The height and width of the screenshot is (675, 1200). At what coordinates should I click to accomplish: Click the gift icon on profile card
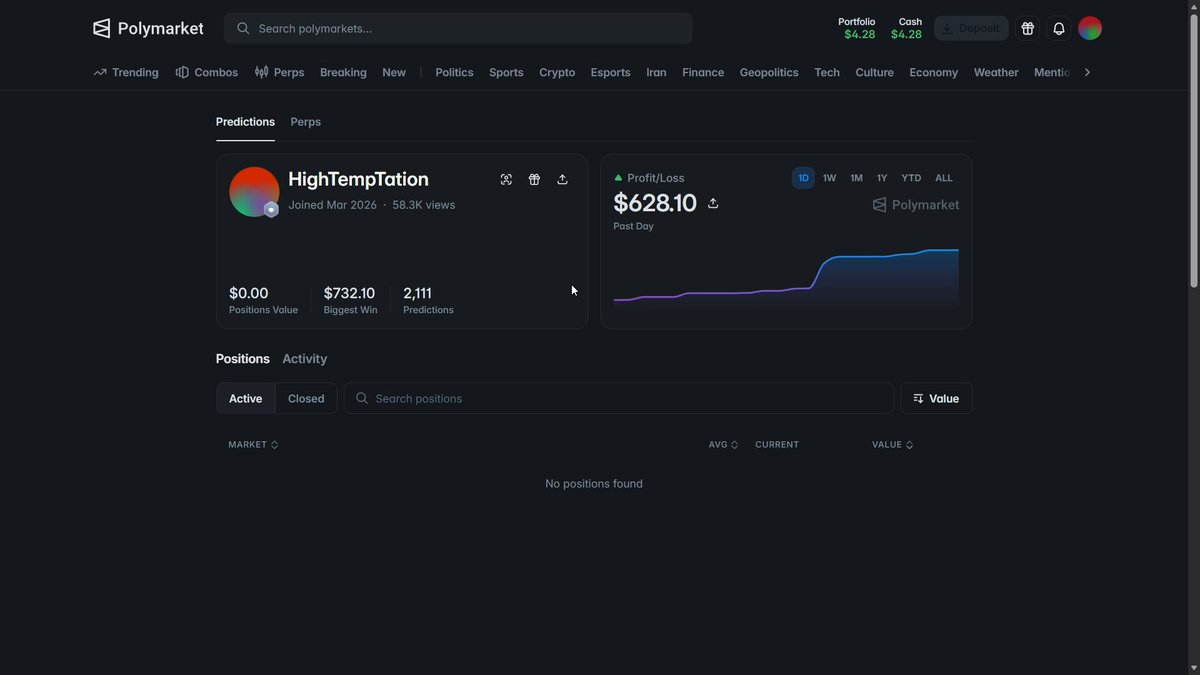pos(534,179)
